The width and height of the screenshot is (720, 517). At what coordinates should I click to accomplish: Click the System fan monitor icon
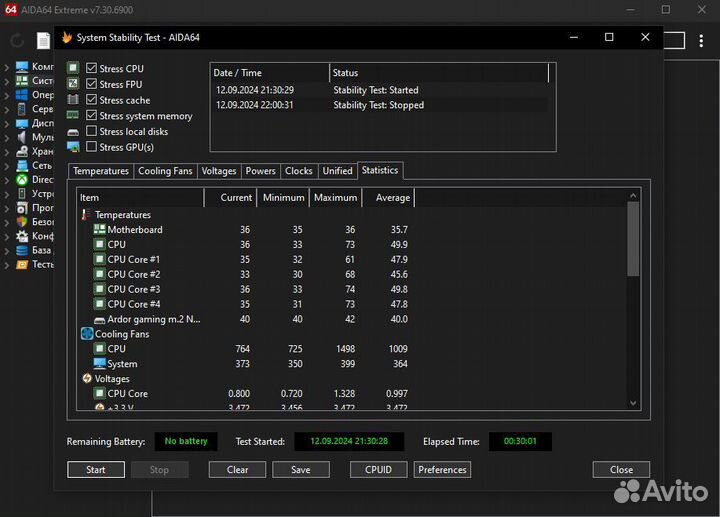pos(99,363)
